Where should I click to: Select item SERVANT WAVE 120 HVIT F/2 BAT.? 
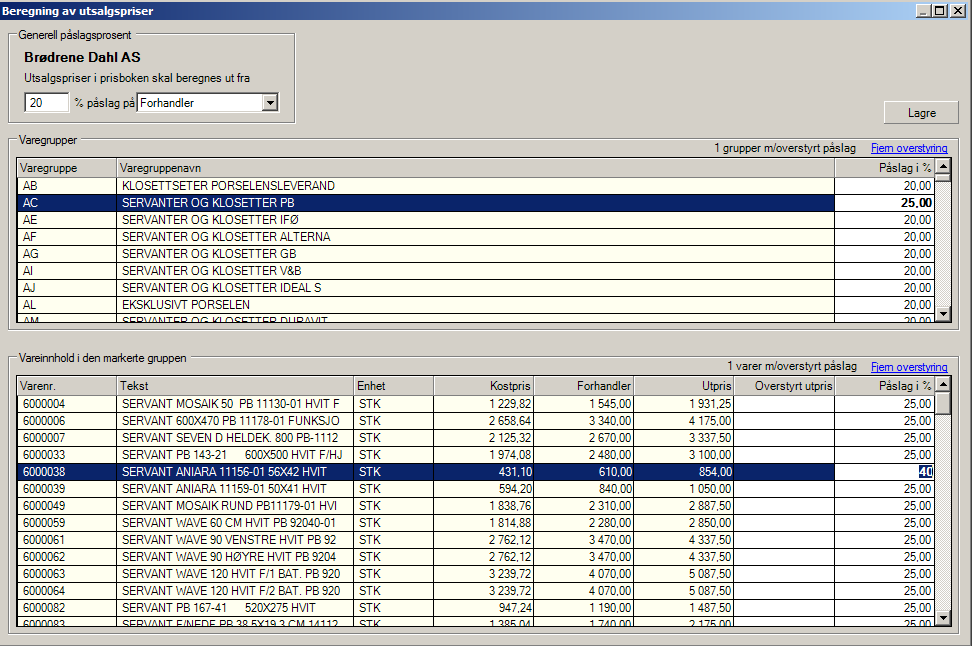(475, 591)
